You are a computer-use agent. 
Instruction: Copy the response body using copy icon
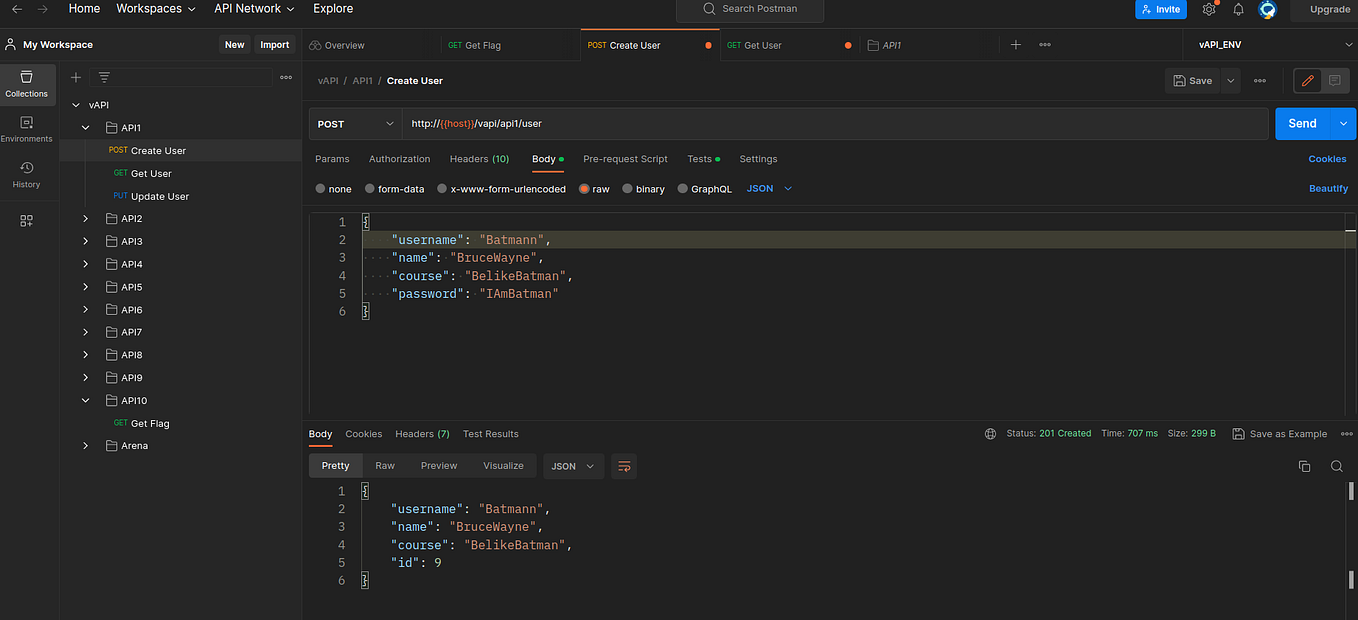click(1305, 466)
